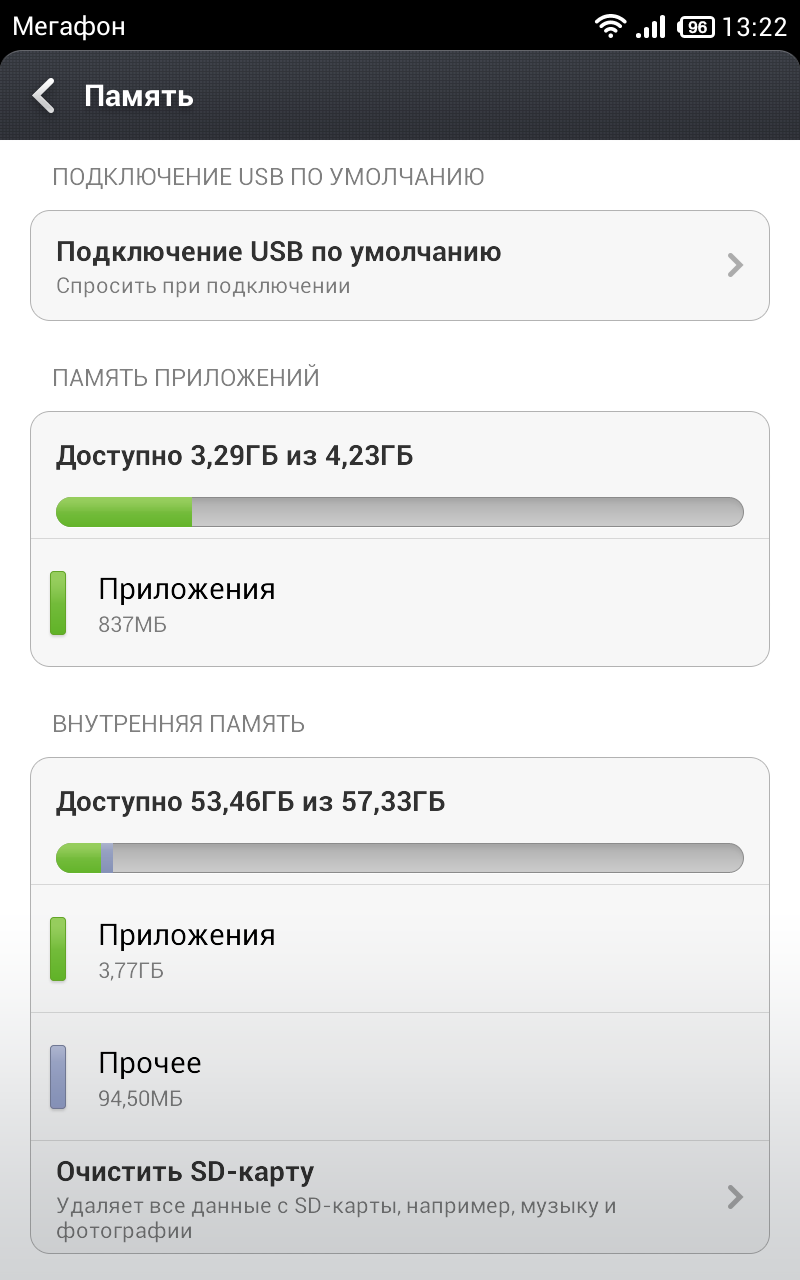Viewport: 800px width, 1280px height.
Task: Tap the cellular signal bars icon
Action: click(x=651, y=26)
